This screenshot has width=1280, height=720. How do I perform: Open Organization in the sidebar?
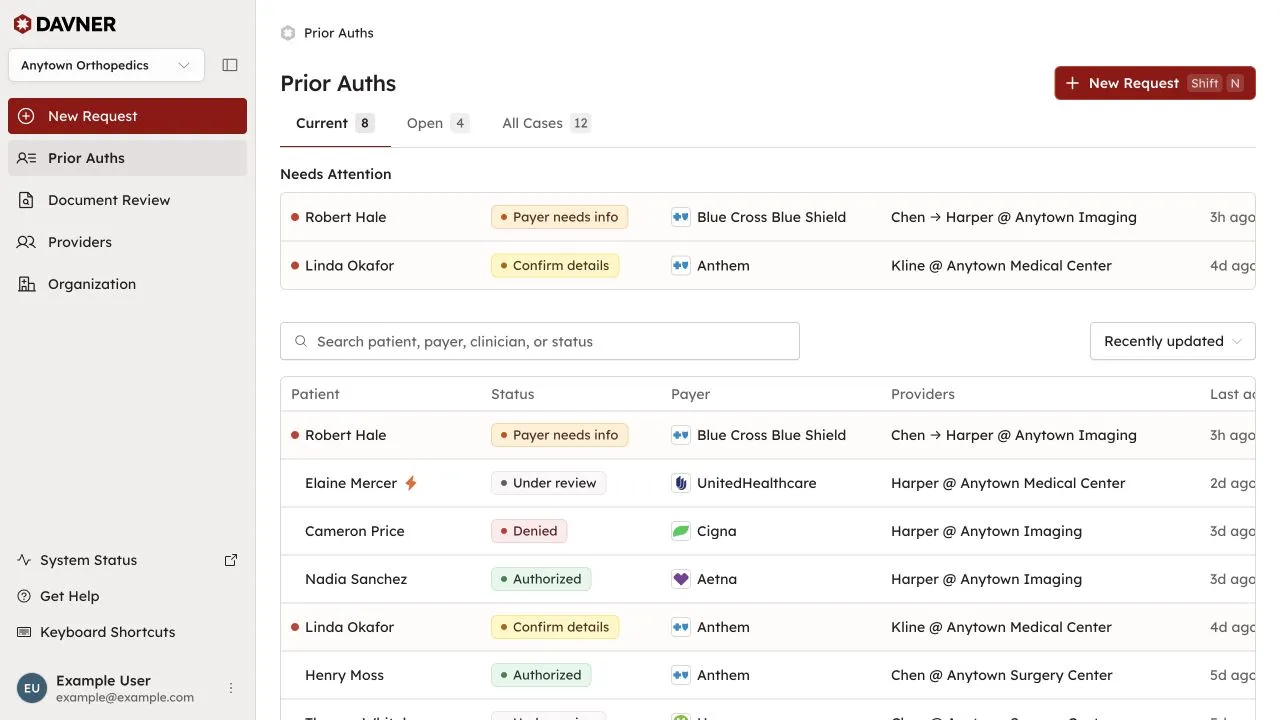pyautogui.click(x=127, y=284)
